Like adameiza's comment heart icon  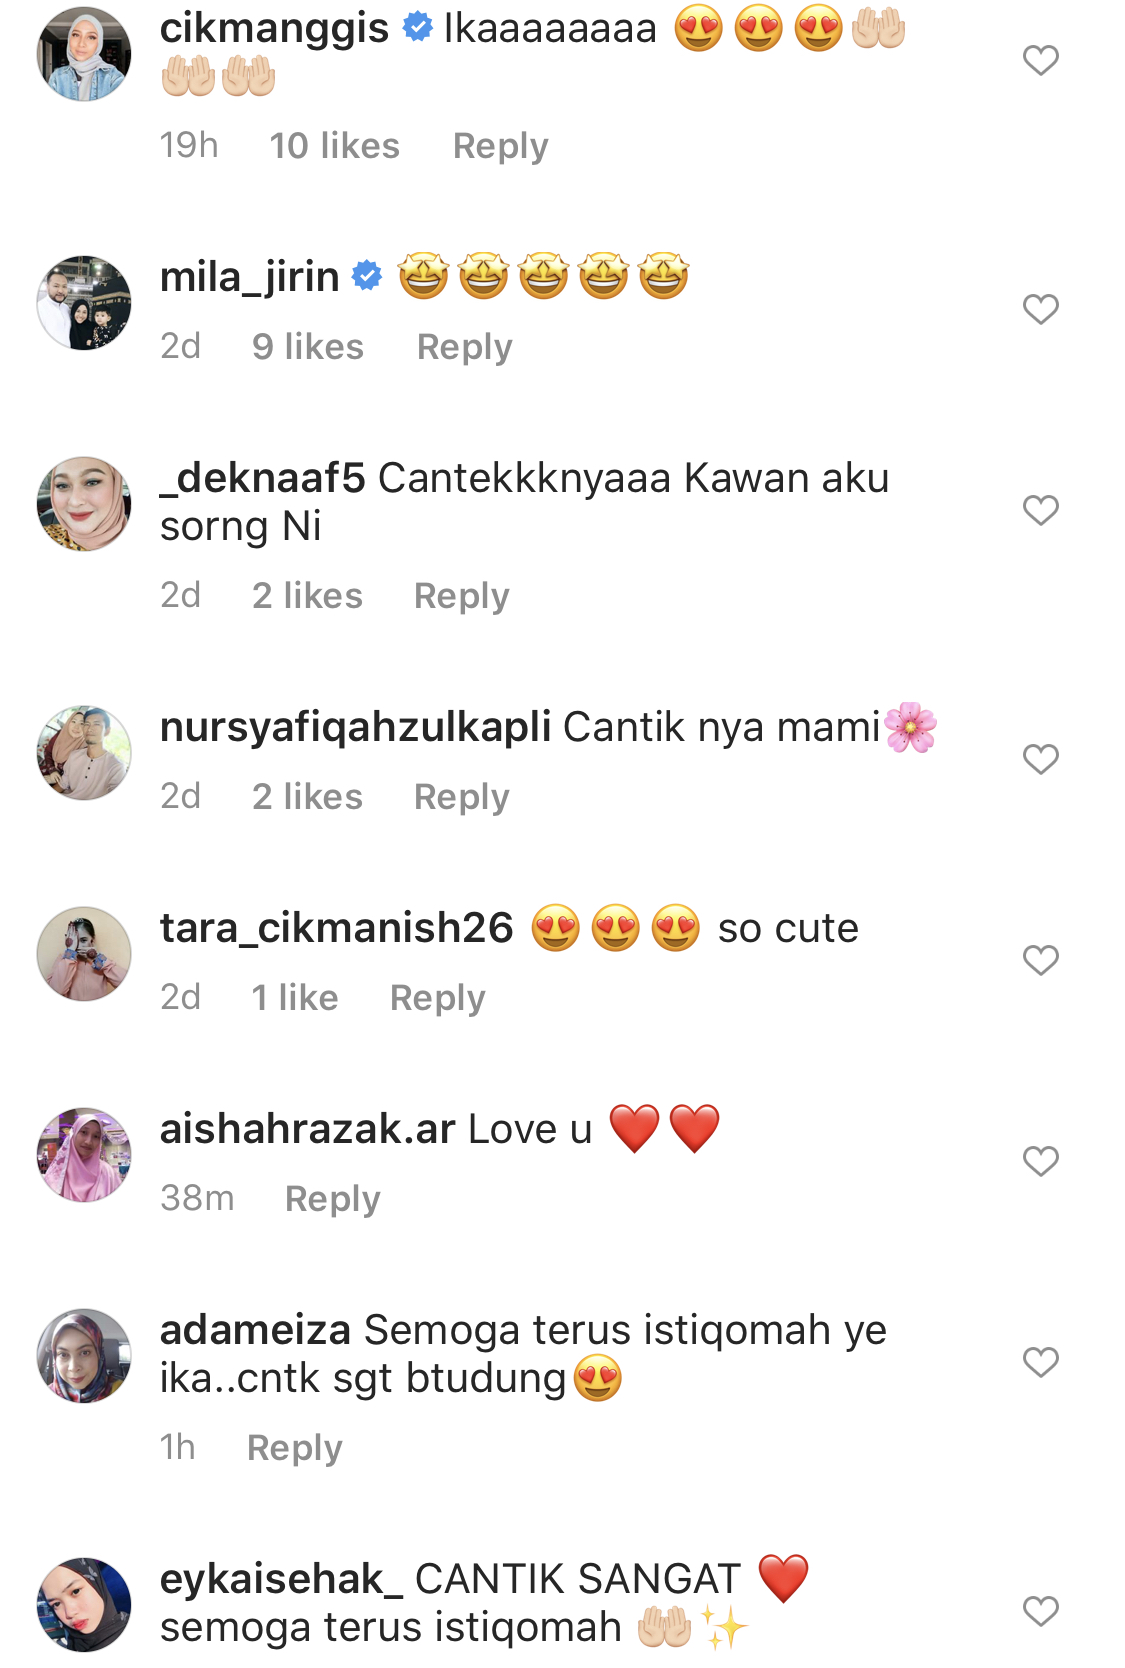click(x=1040, y=1362)
